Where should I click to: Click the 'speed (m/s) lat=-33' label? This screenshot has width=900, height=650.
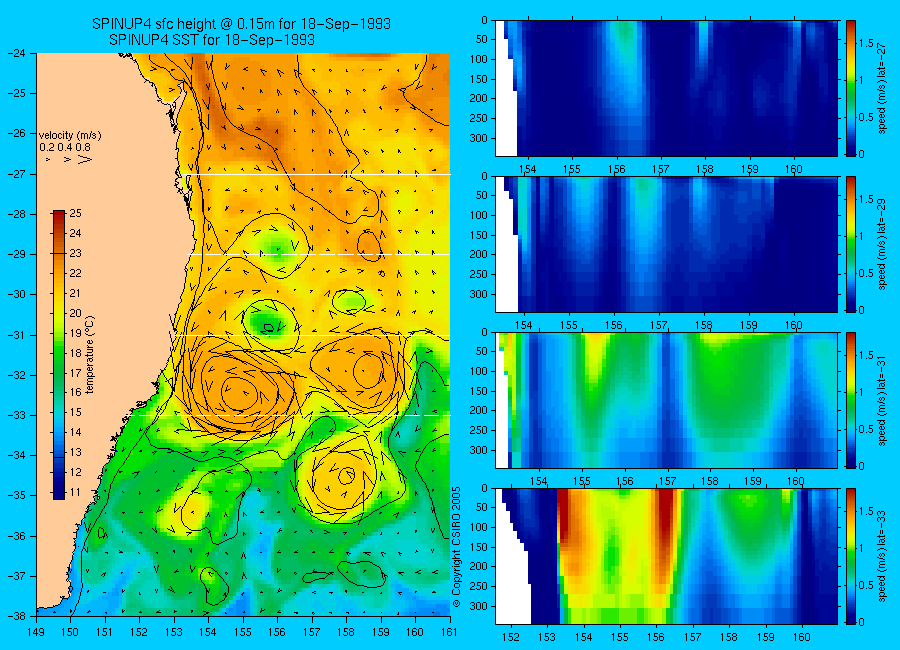click(883, 556)
